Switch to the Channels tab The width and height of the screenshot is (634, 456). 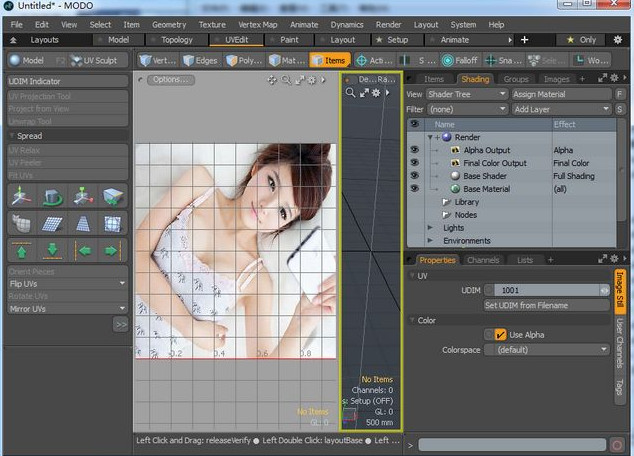point(483,260)
